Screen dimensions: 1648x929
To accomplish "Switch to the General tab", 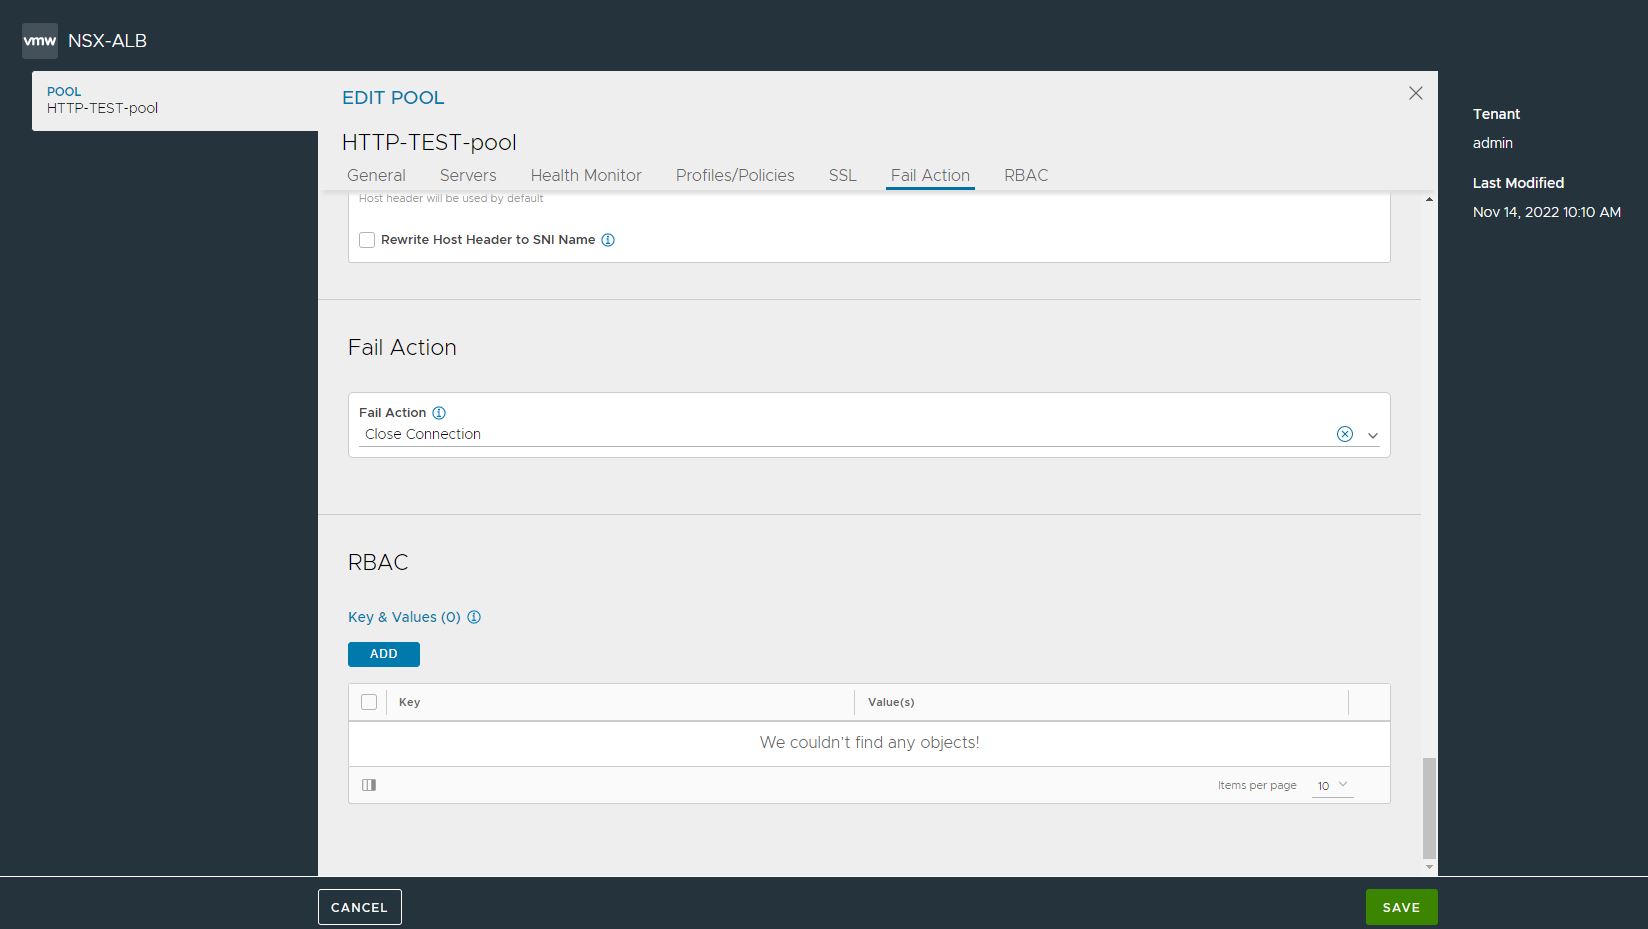I will [376, 175].
